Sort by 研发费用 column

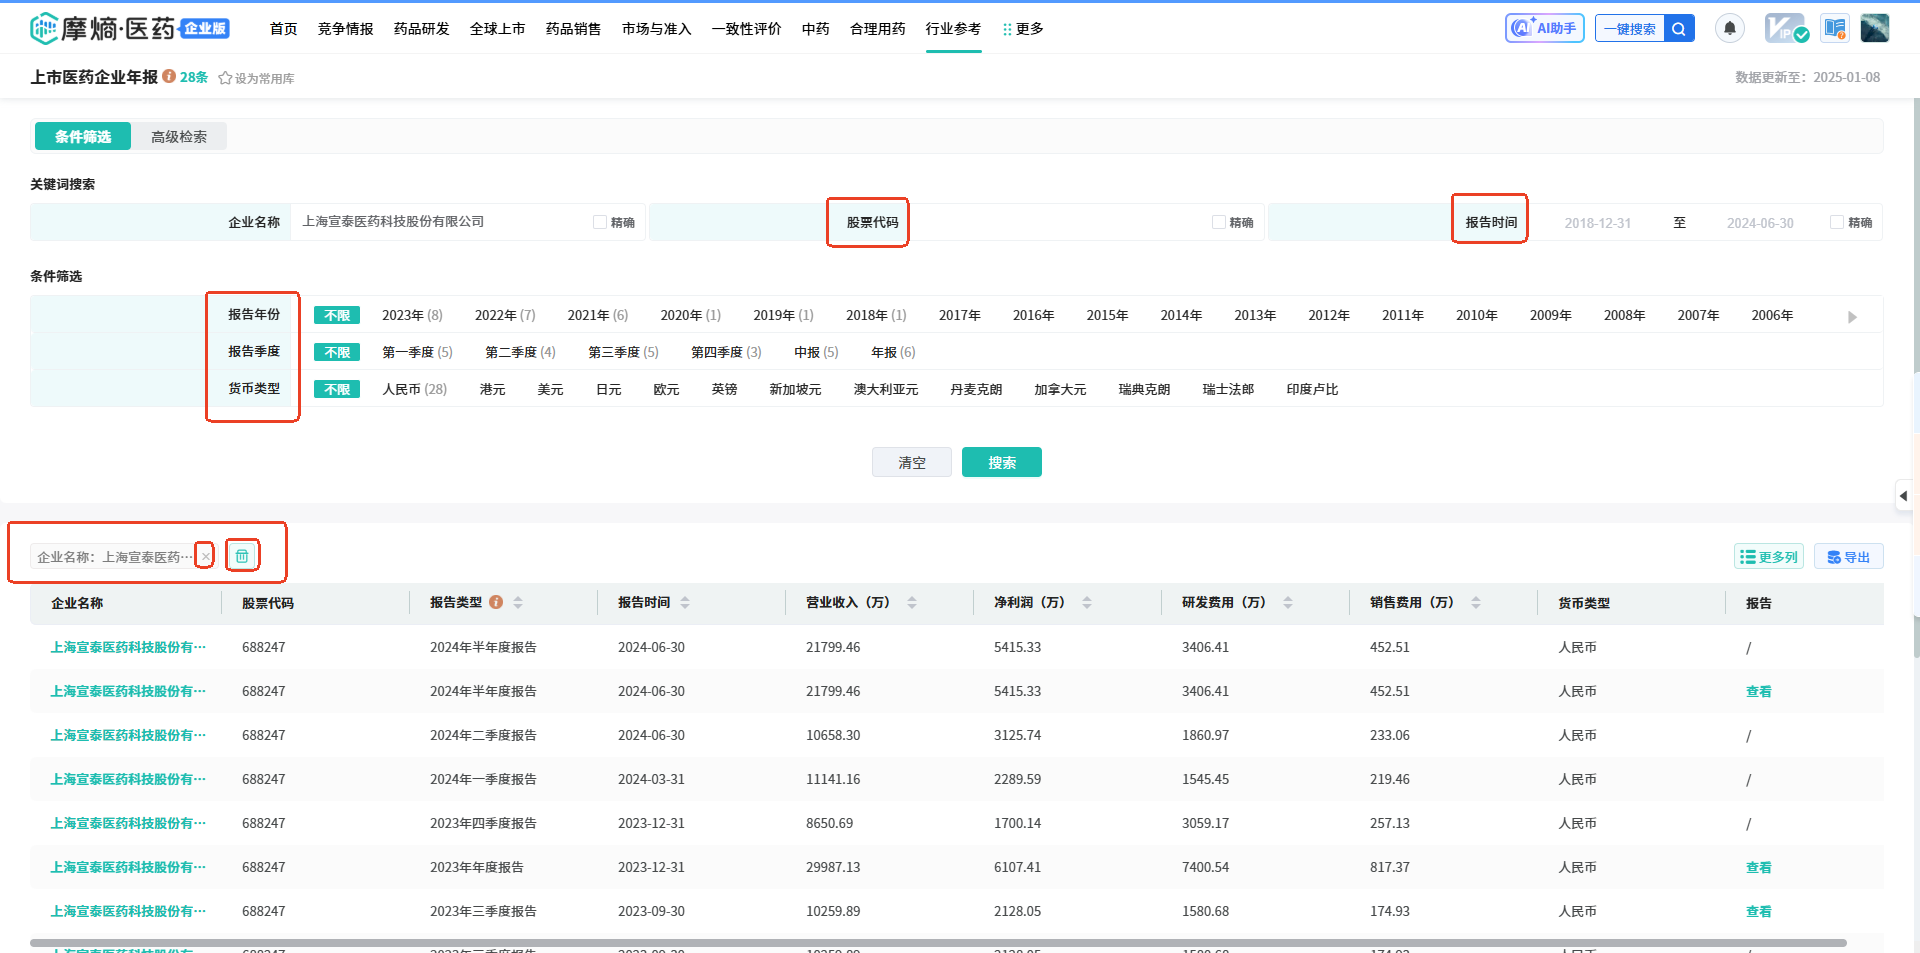1288,602
